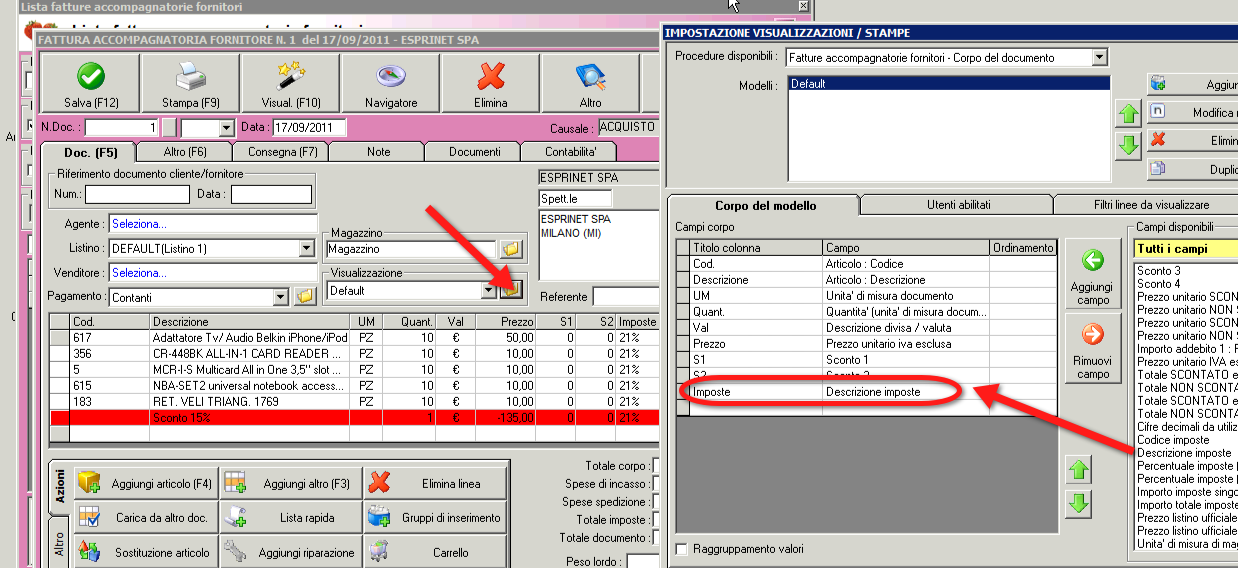Switch to Note tab

tap(378, 152)
